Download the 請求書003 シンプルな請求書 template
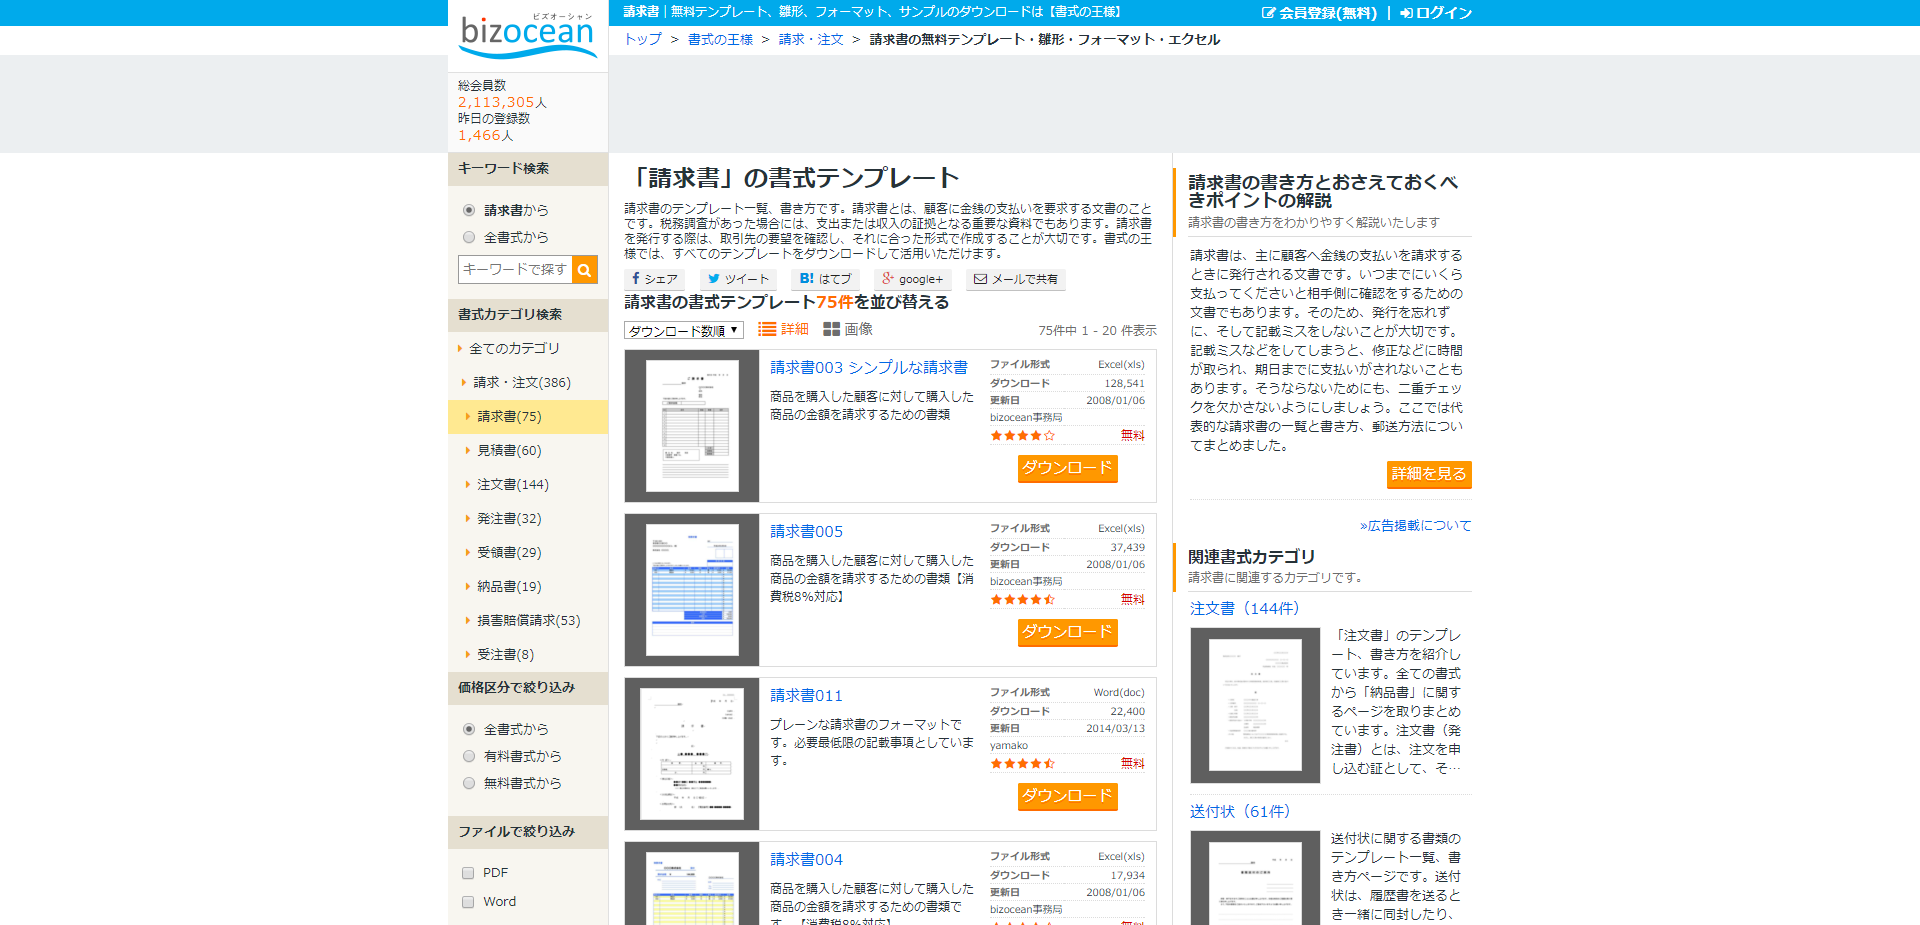The width and height of the screenshot is (1920, 925). (1067, 468)
